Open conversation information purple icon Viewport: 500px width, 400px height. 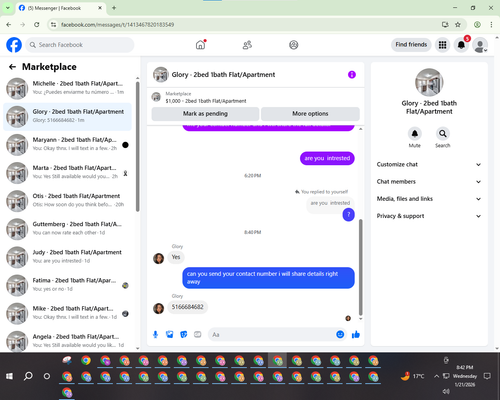[x=352, y=75]
